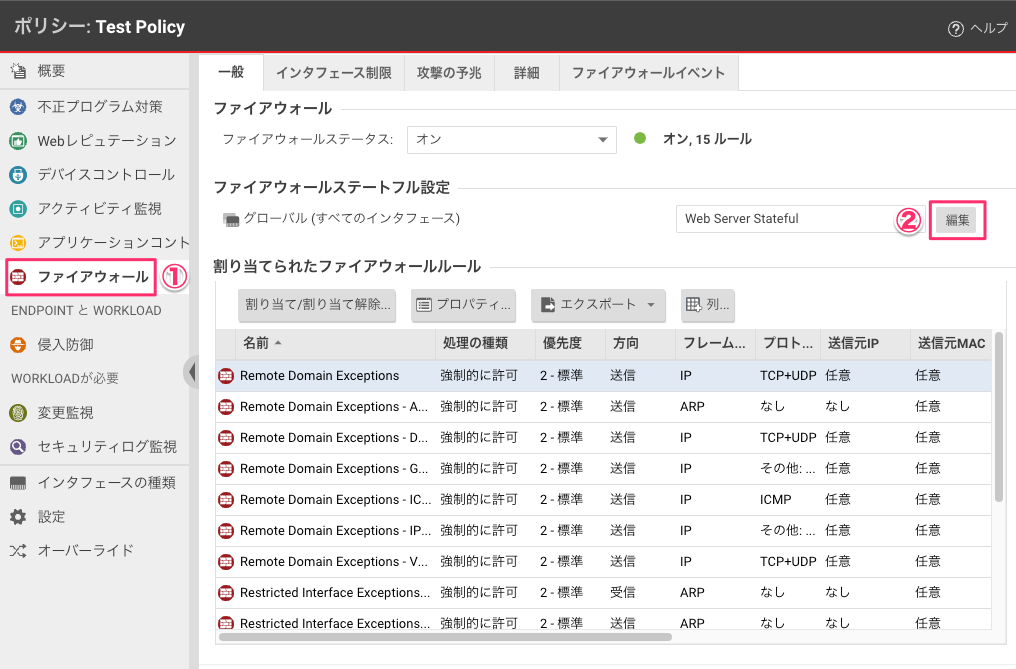This screenshot has height=669, width=1016.
Task: Click the セキュリティログ監視 magnifier icon
Action: [18, 447]
